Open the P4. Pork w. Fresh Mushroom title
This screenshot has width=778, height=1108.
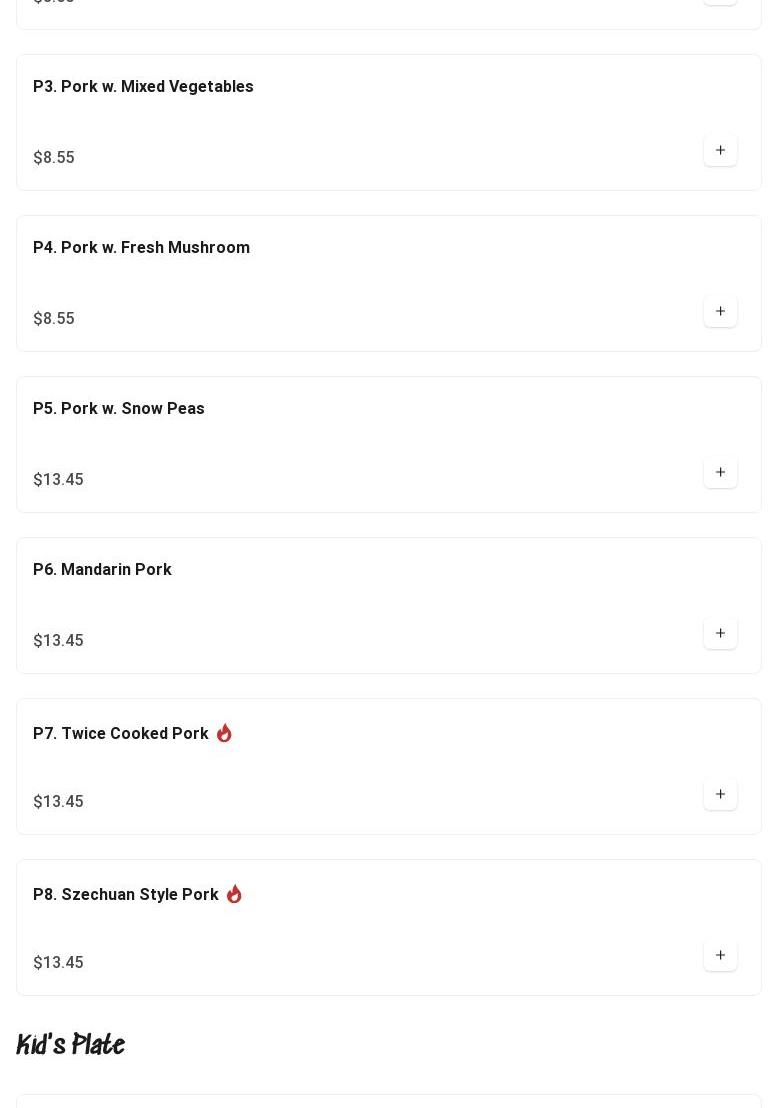pos(141,247)
